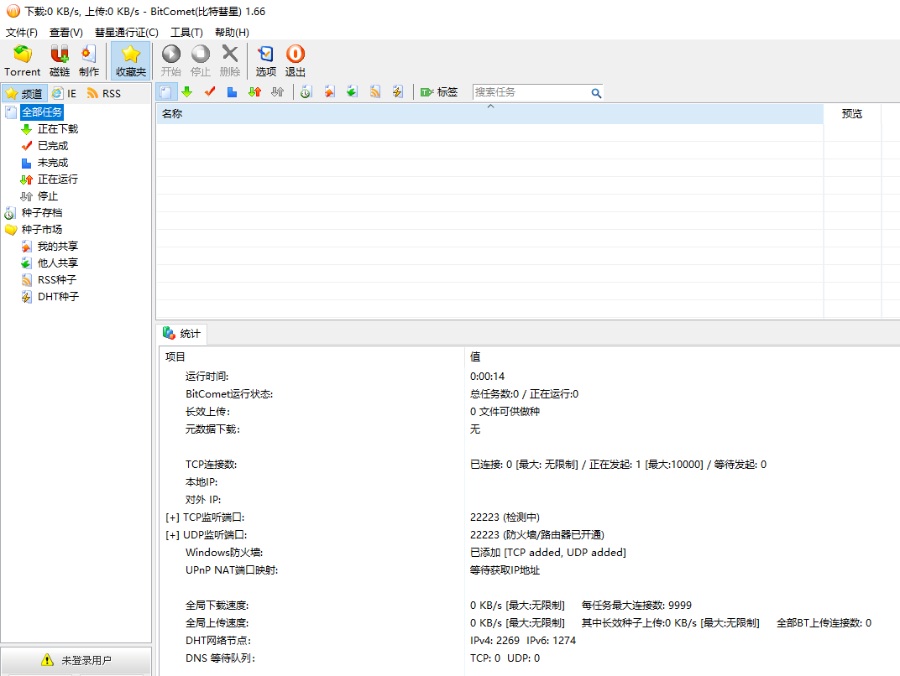This screenshot has width=900, height=676.
Task: Click the others' shares filter icon in filter bar
Action: [352, 92]
